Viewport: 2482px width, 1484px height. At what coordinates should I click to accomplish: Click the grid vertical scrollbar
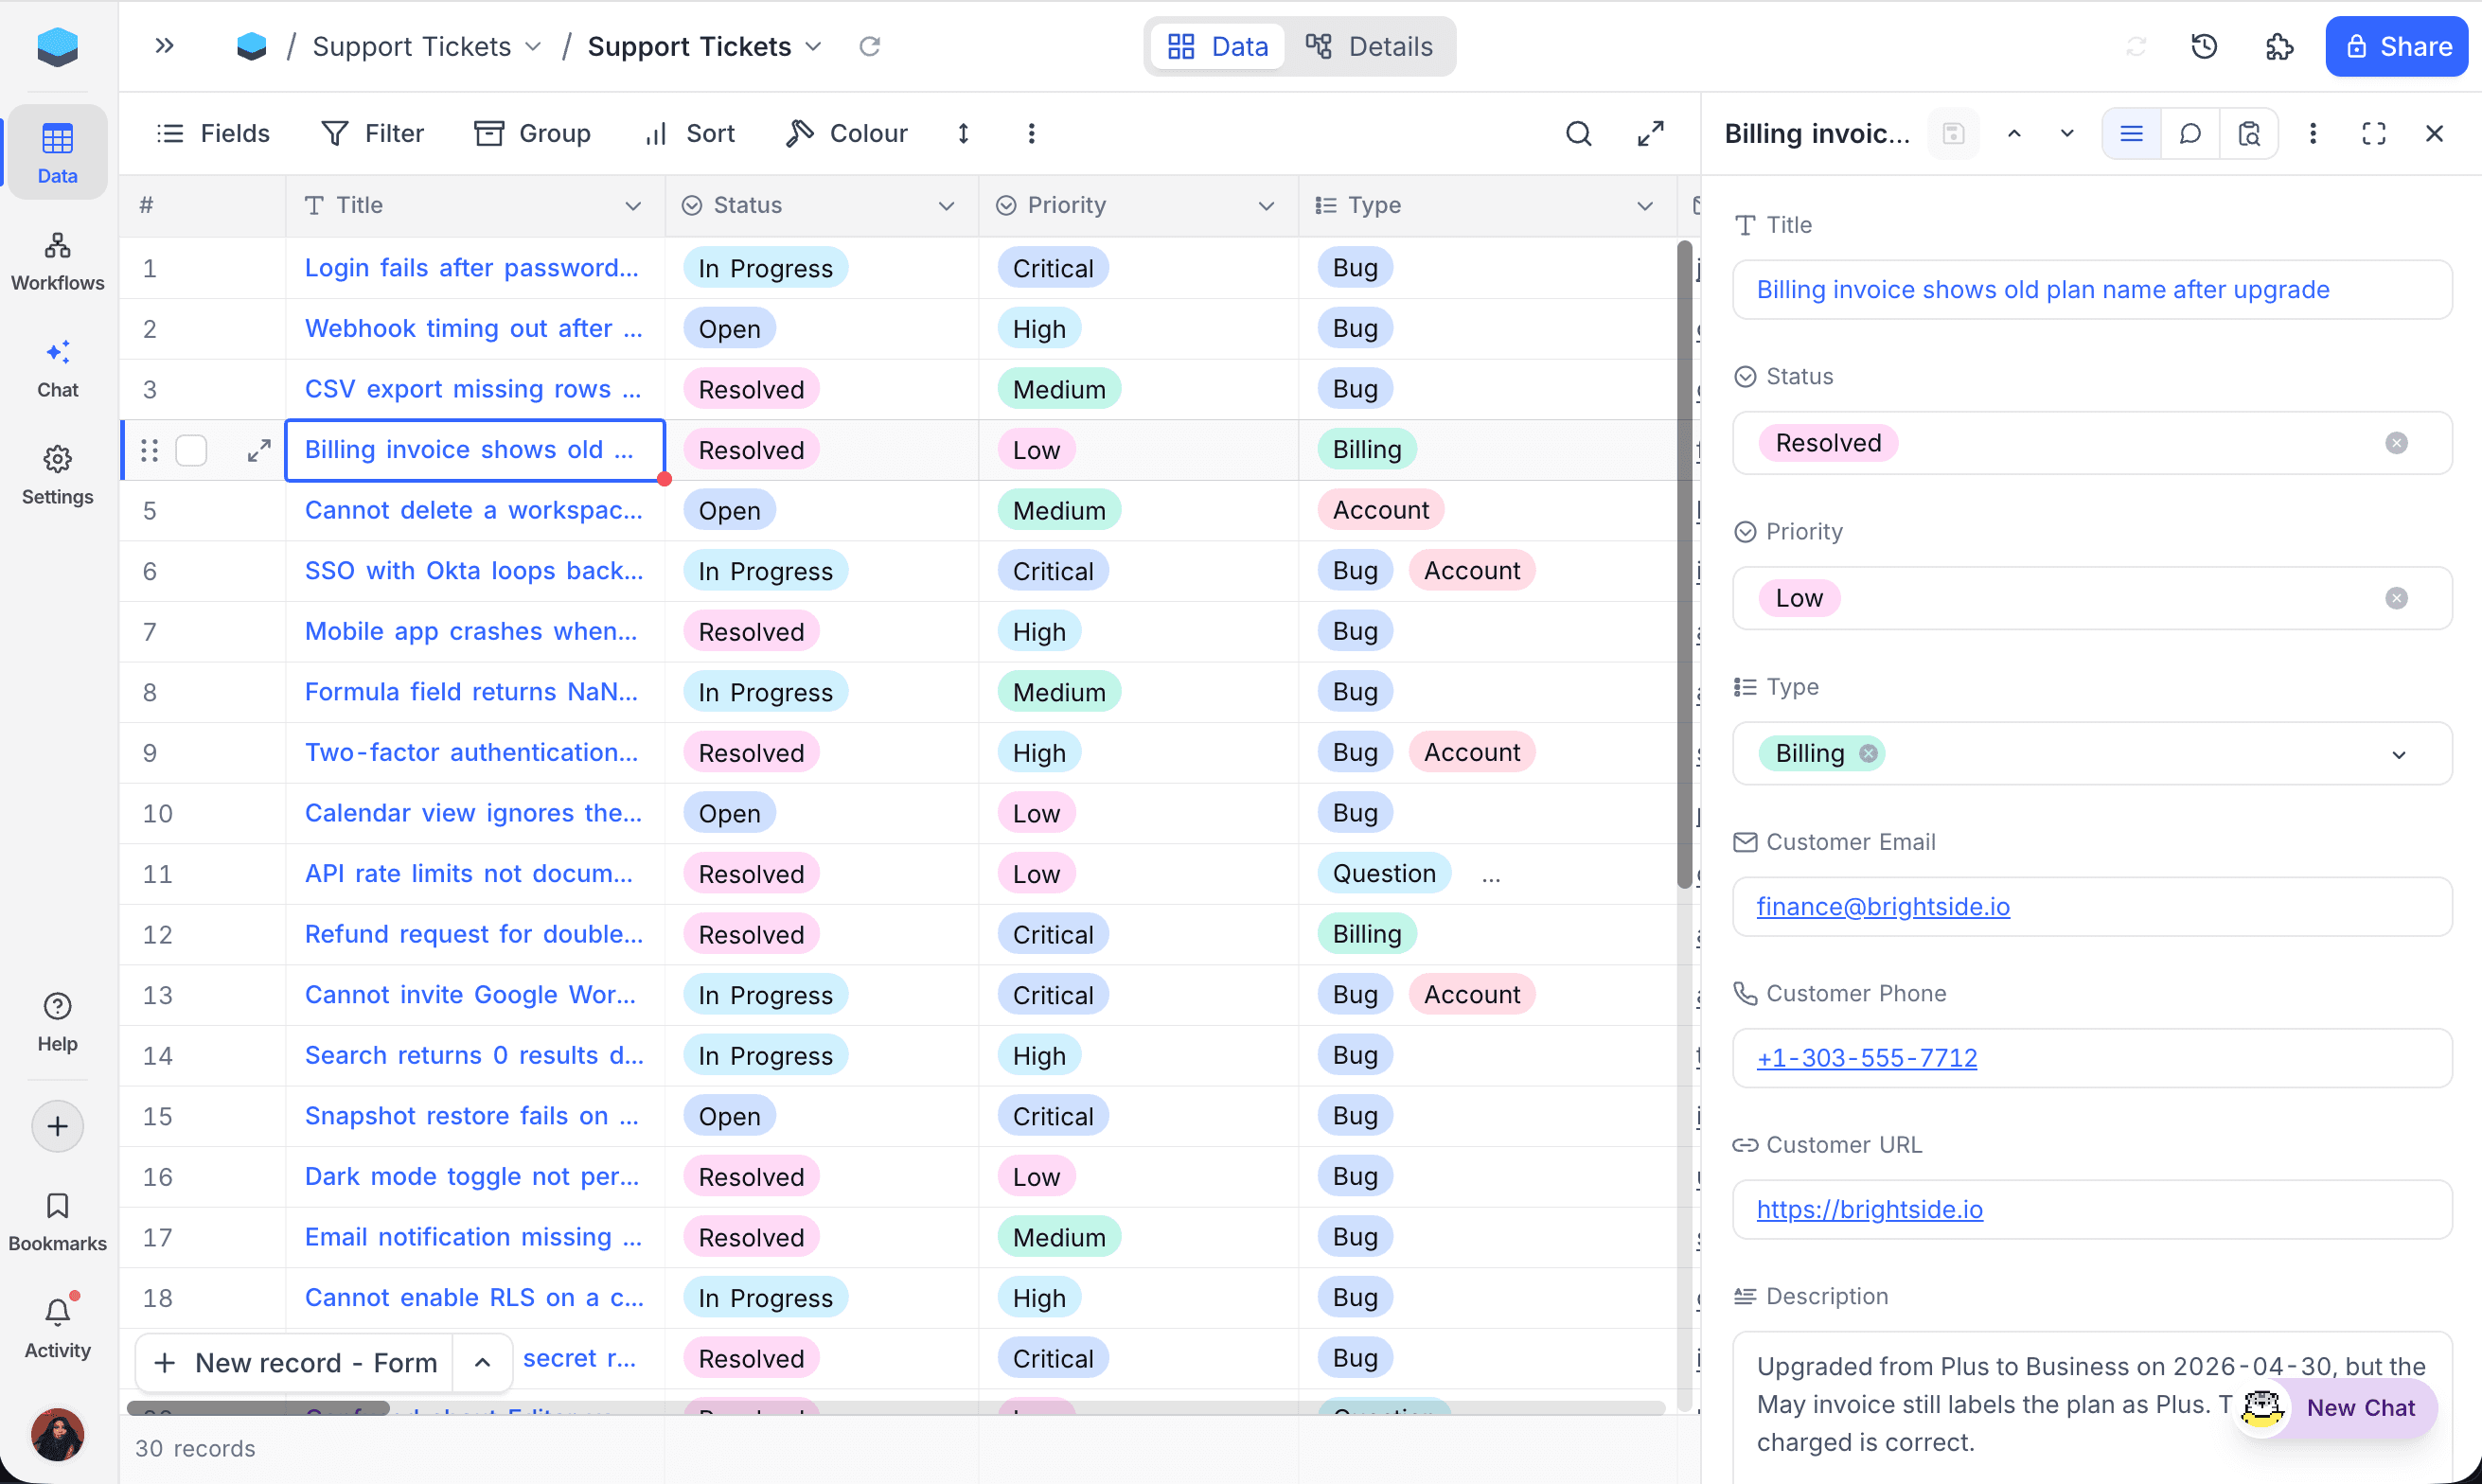click(x=1684, y=565)
